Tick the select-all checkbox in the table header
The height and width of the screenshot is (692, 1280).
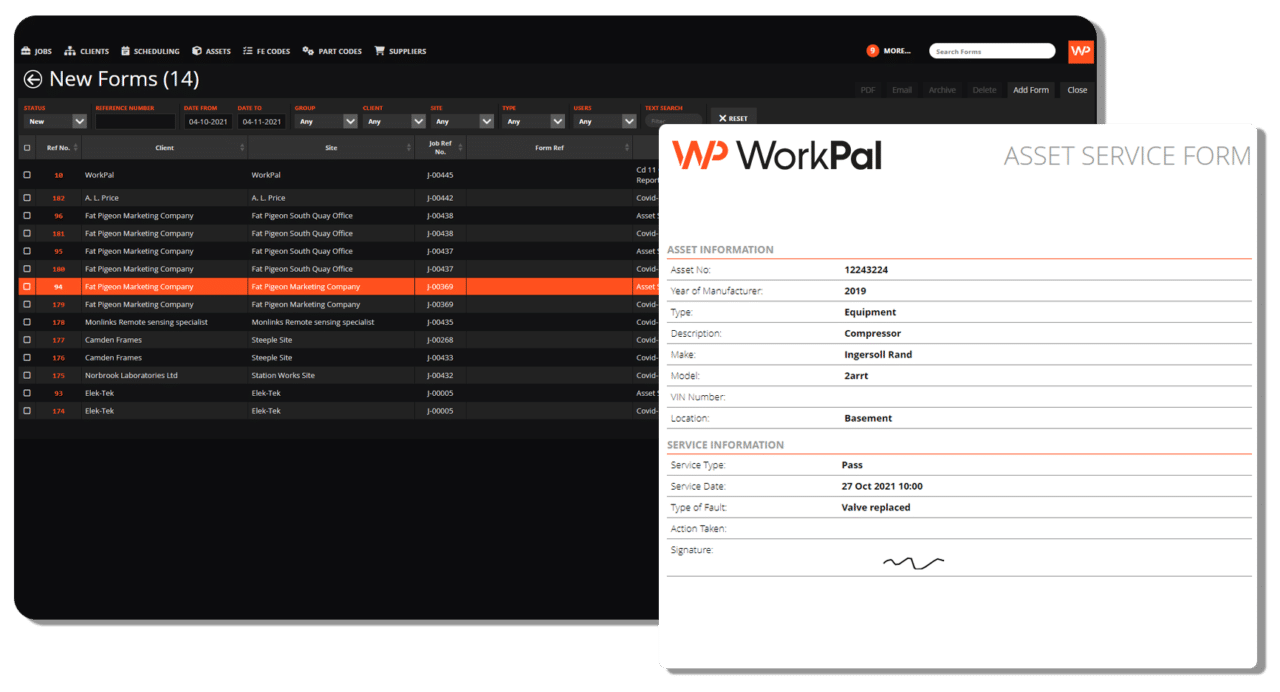[26, 146]
